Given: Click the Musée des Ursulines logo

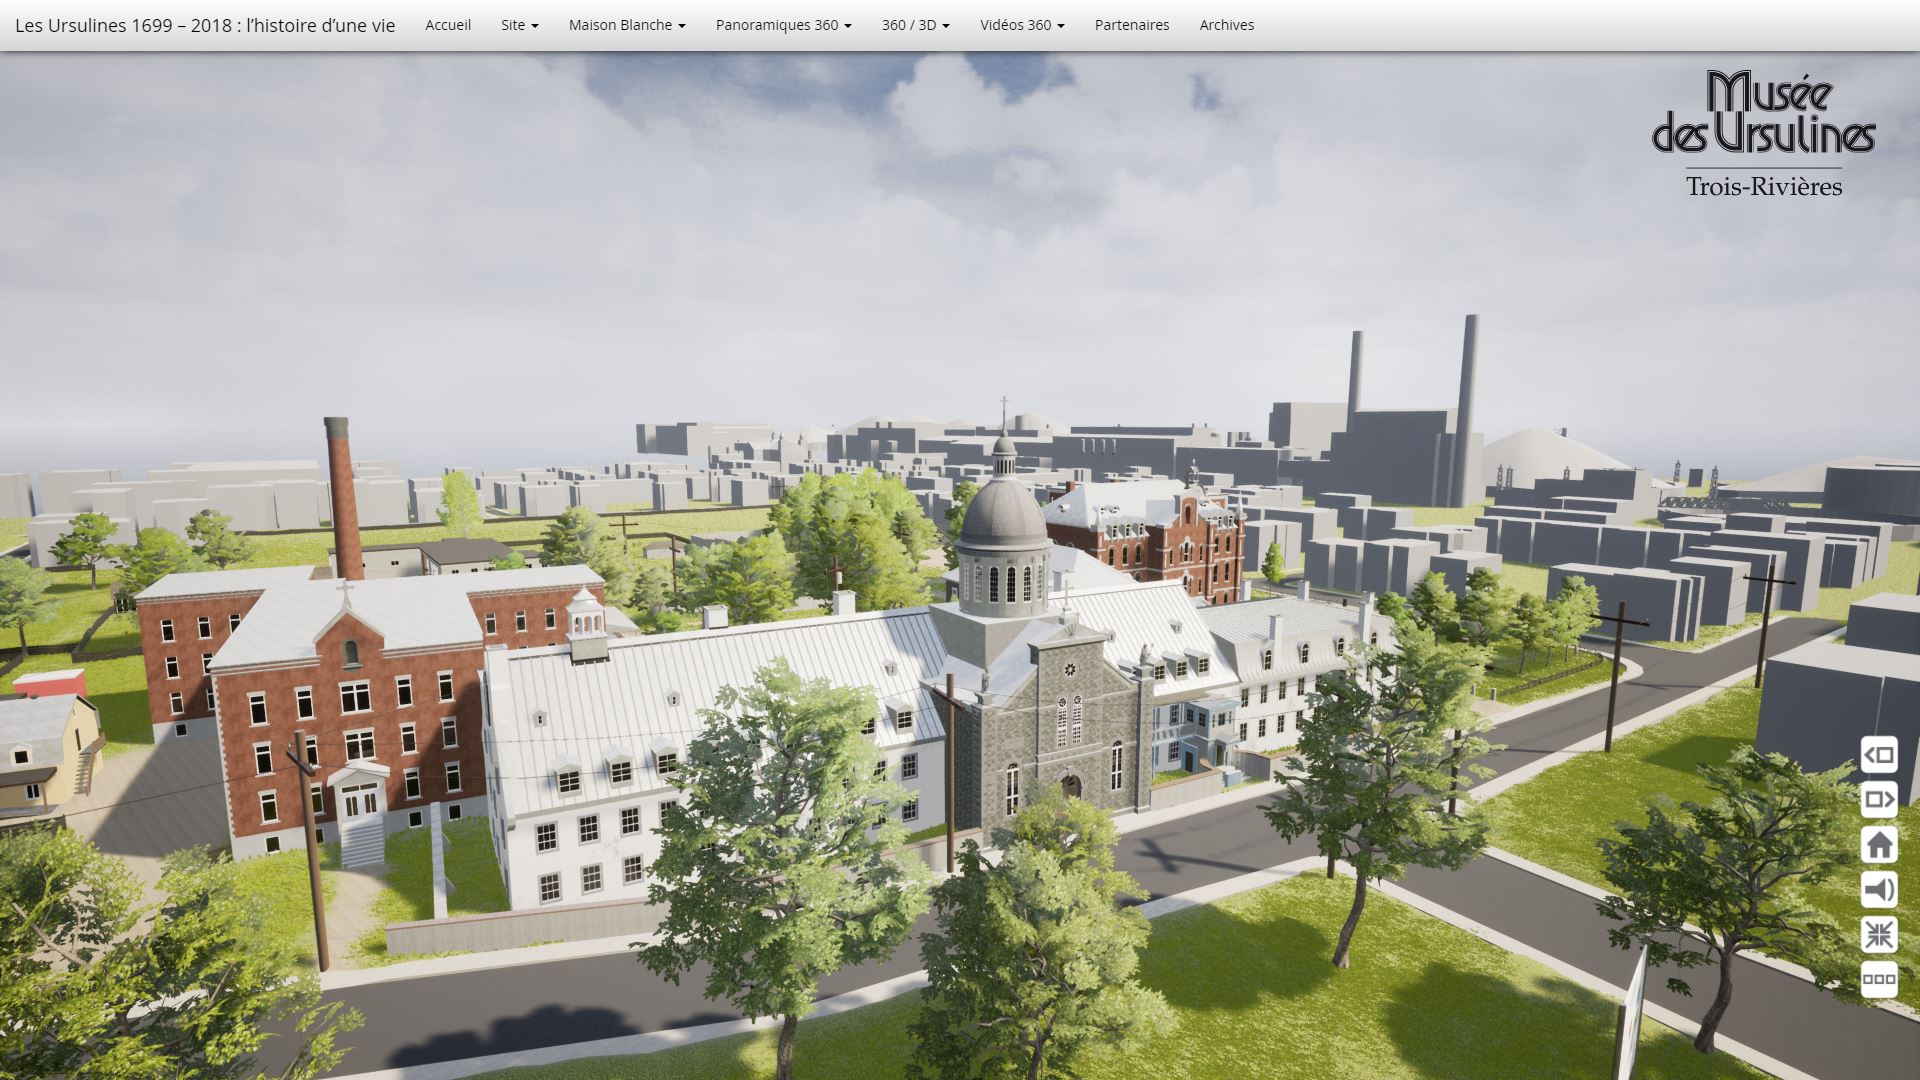Looking at the screenshot, I should point(1763,113).
